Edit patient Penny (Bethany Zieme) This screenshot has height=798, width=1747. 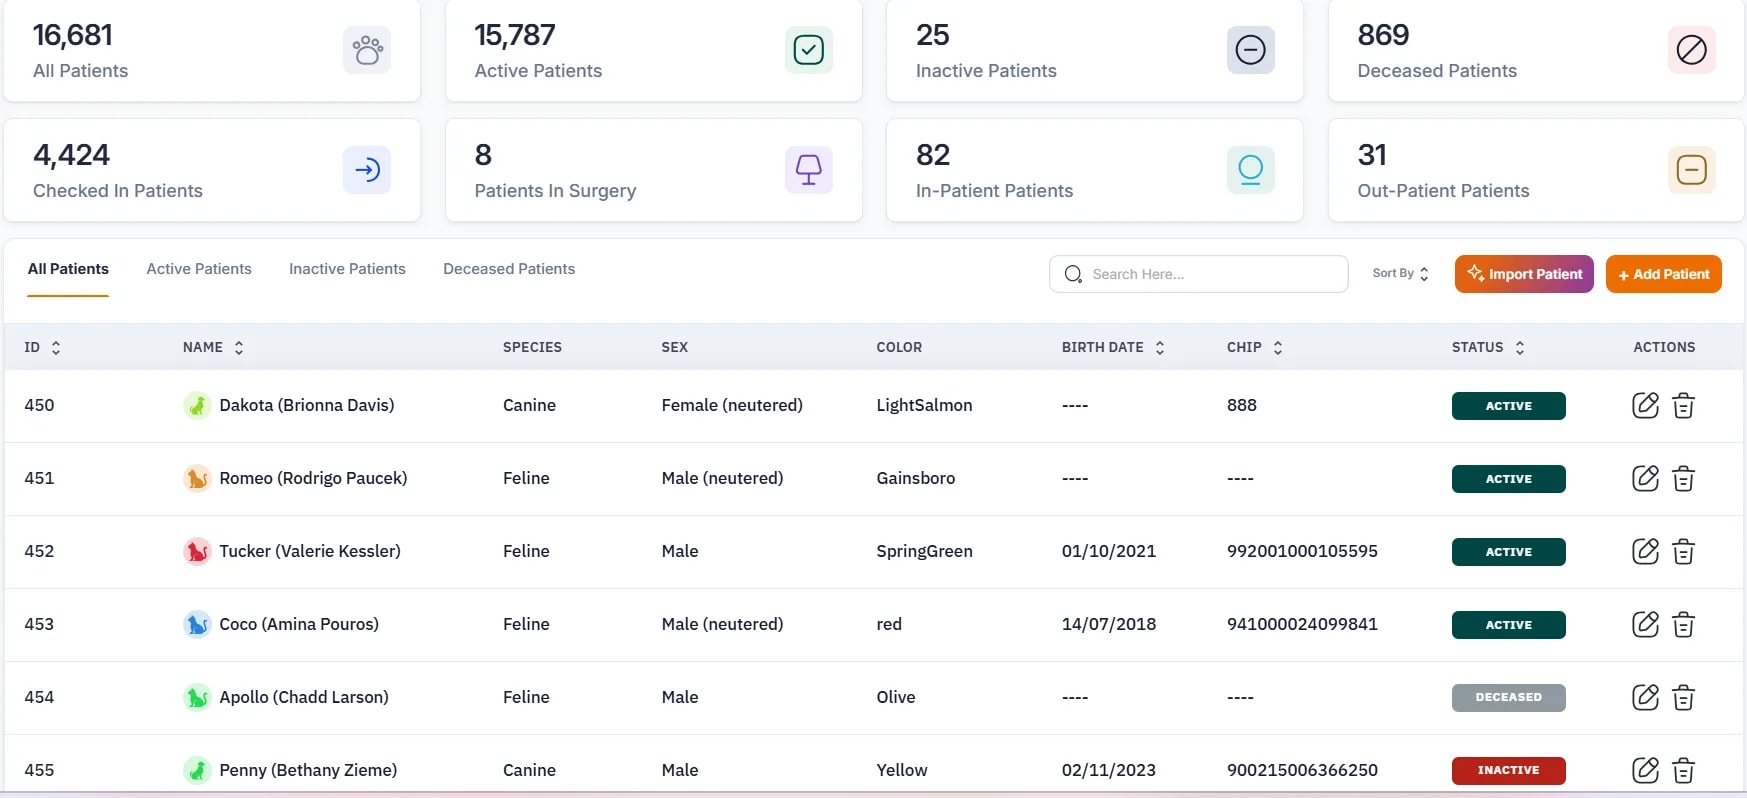(1645, 770)
